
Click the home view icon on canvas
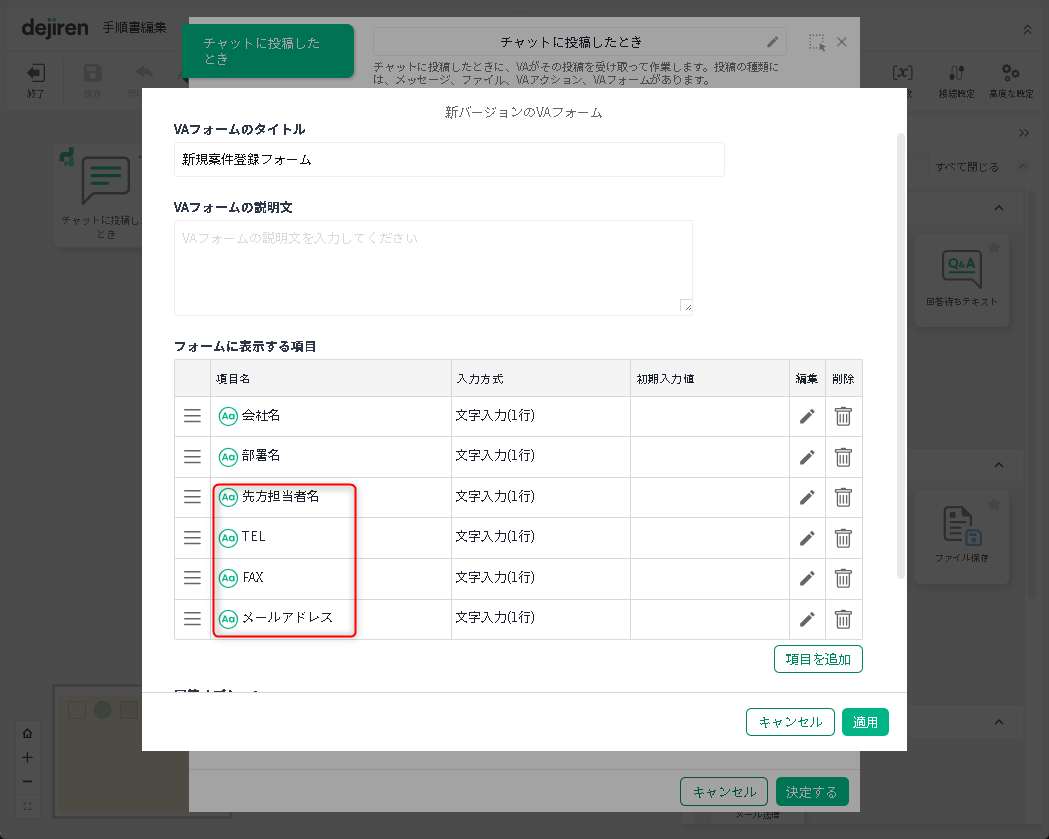pos(28,733)
